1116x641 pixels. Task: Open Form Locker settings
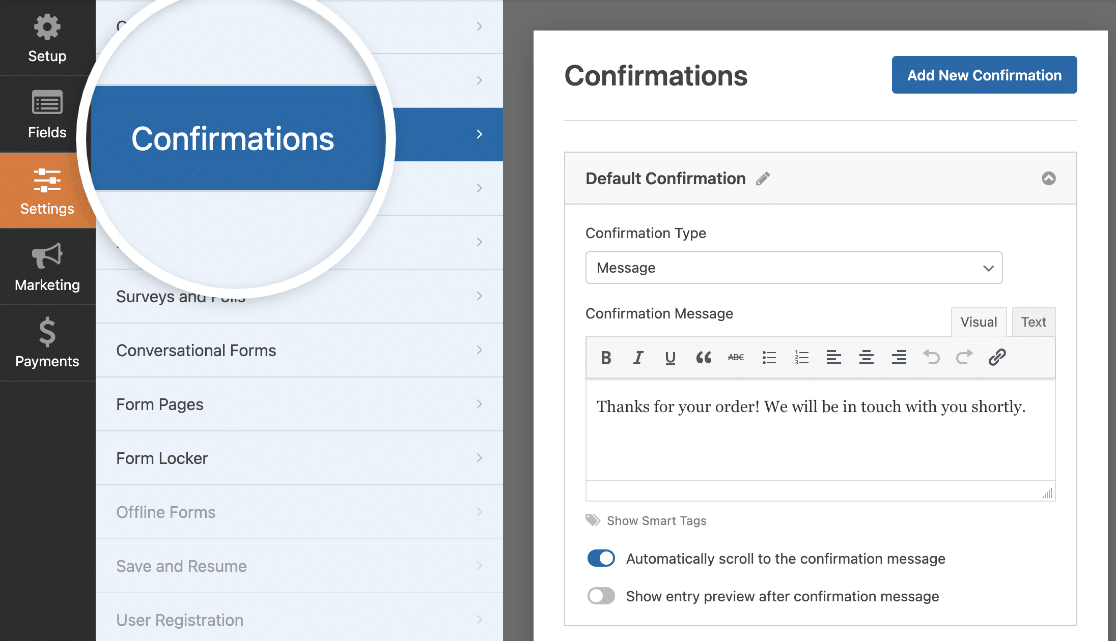(300, 458)
